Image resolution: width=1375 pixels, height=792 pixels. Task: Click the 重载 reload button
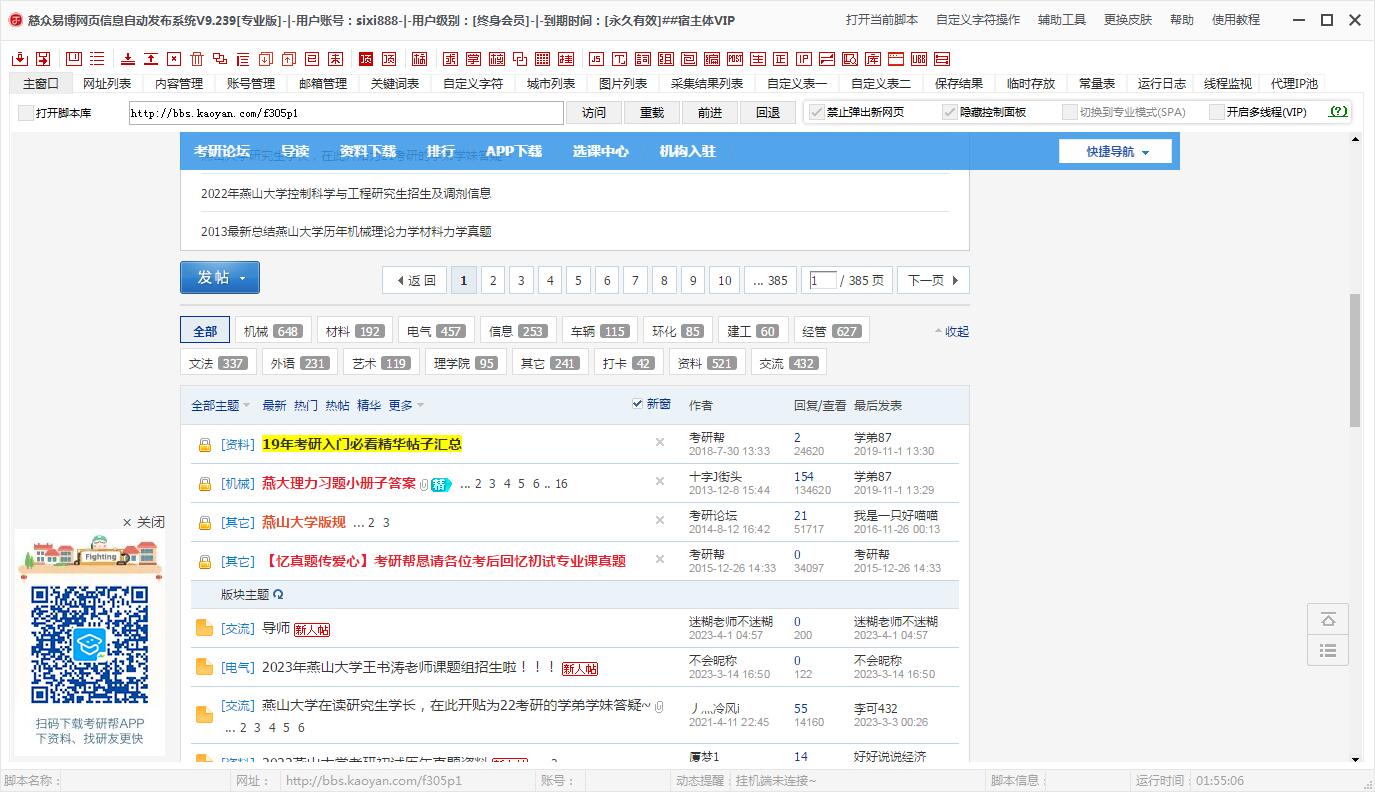point(652,113)
